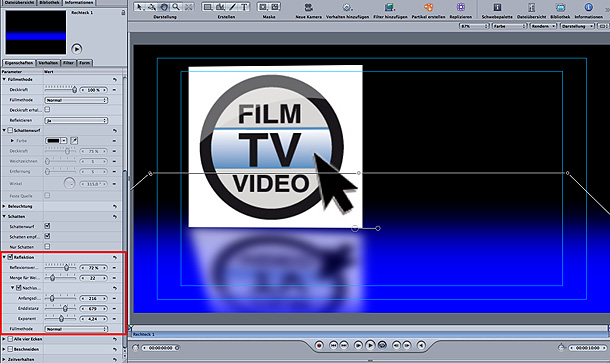Expand the shadow Farbe disclosure triangle
The image size is (610, 363).
click(12, 140)
